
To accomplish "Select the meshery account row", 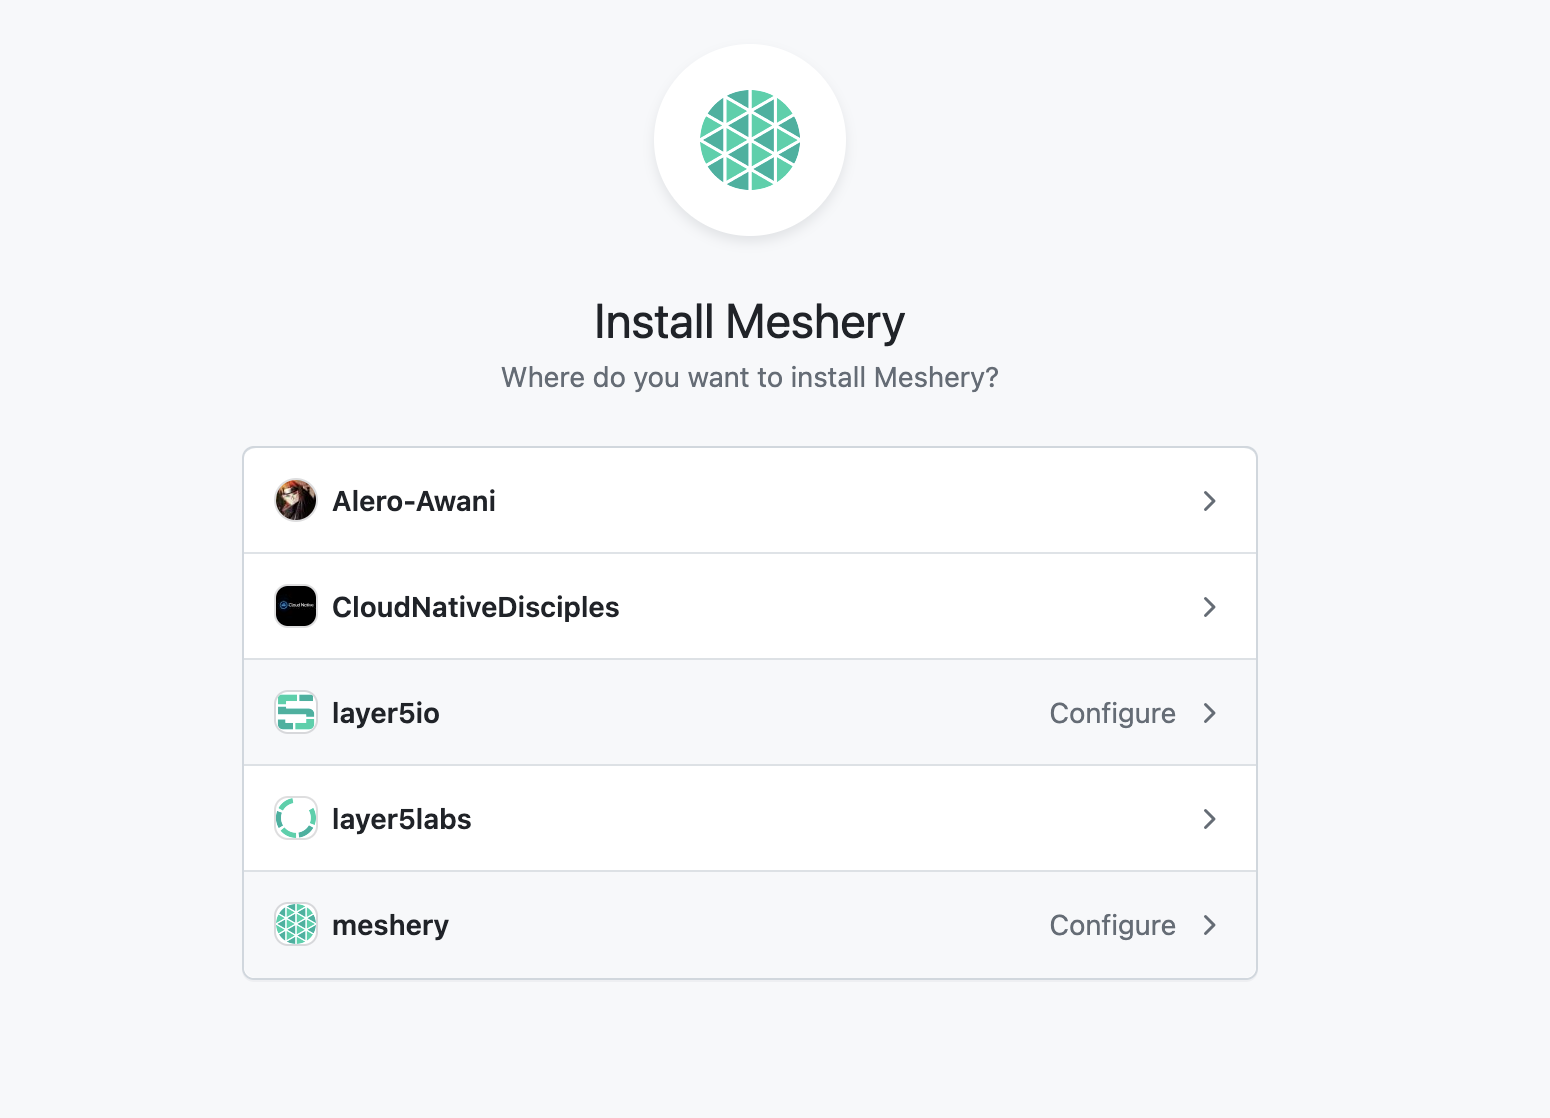I will pyautogui.click(x=700, y=925).
